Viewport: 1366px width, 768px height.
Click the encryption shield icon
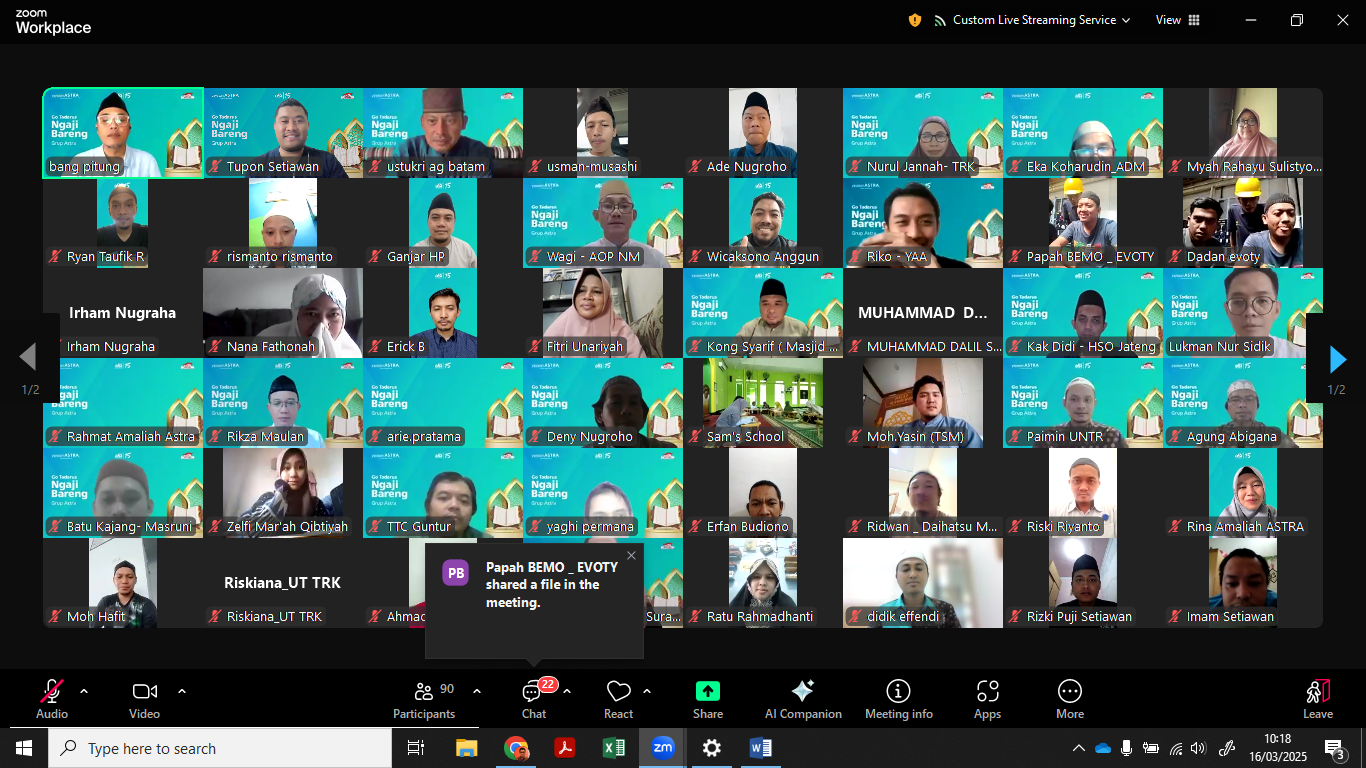(914, 20)
